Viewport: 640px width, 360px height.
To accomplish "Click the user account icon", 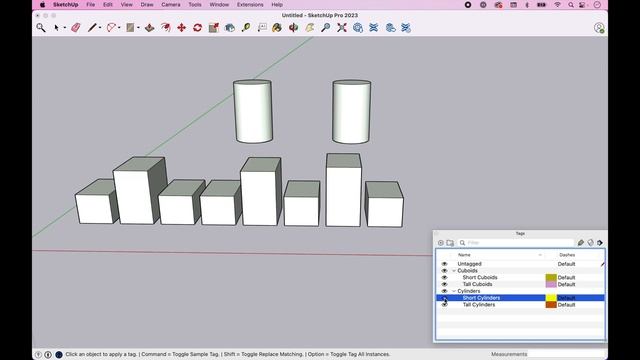I will [x=599, y=28].
